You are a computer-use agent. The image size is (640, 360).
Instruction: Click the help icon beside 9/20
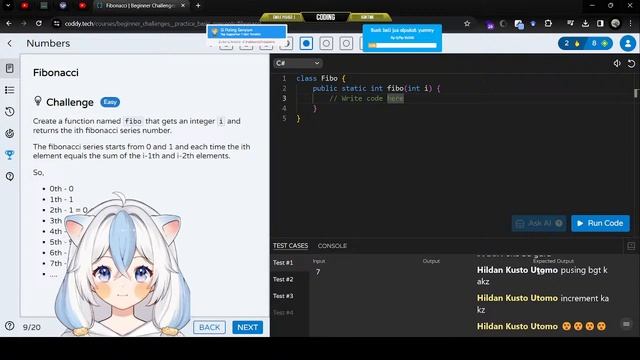(x=10, y=326)
